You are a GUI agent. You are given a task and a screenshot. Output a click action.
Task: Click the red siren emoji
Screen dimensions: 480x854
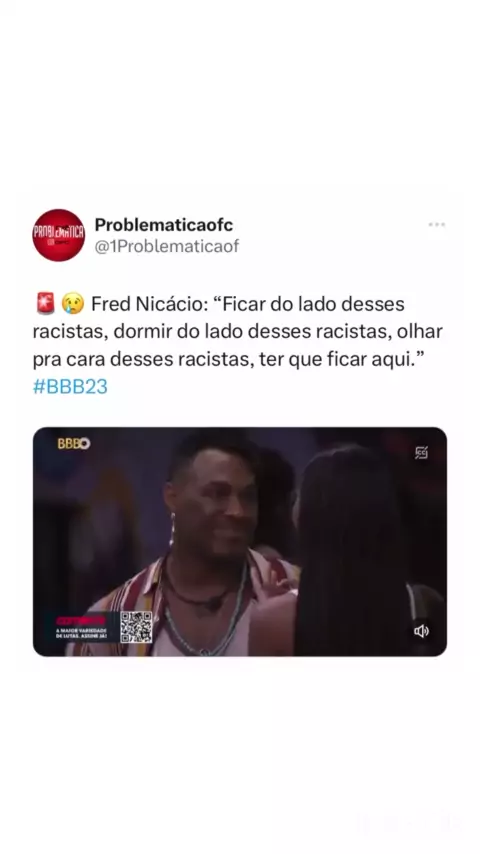pyautogui.click(x=46, y=304)
